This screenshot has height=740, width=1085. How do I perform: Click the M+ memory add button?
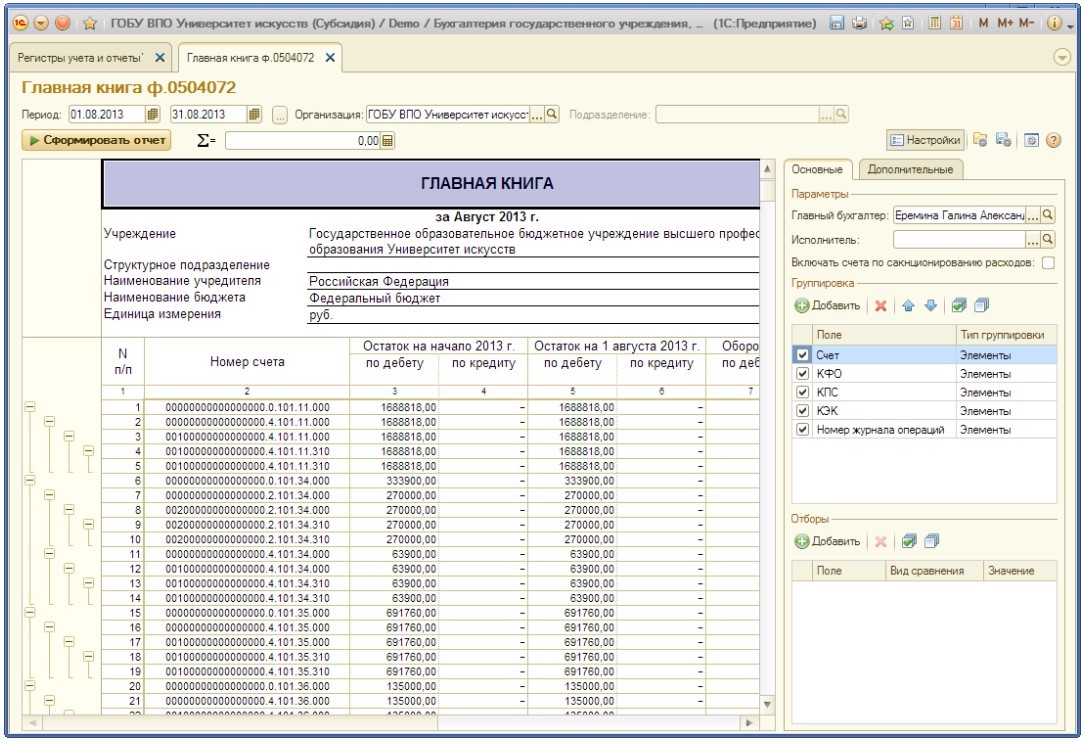click(x=1005, y=23)
